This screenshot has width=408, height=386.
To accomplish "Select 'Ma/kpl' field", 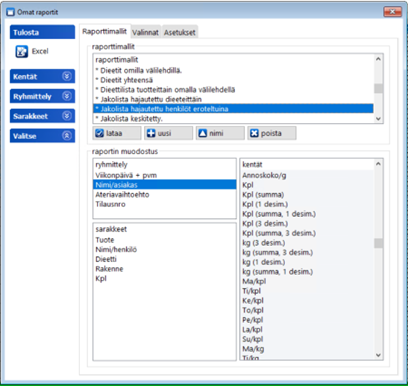I will (x=307, y=281).
